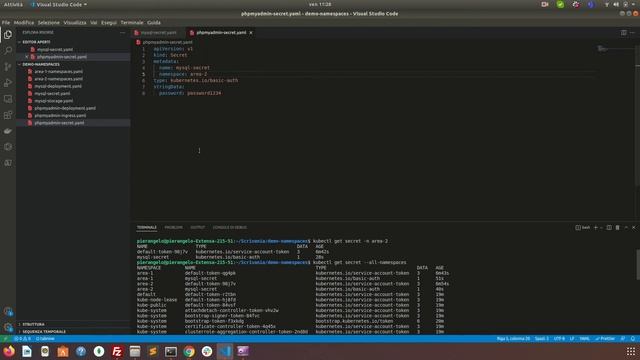The height and width of the screenshot is (360, 640).
Task: Click the LF end-of-line status item
Action: coord(572,339)
